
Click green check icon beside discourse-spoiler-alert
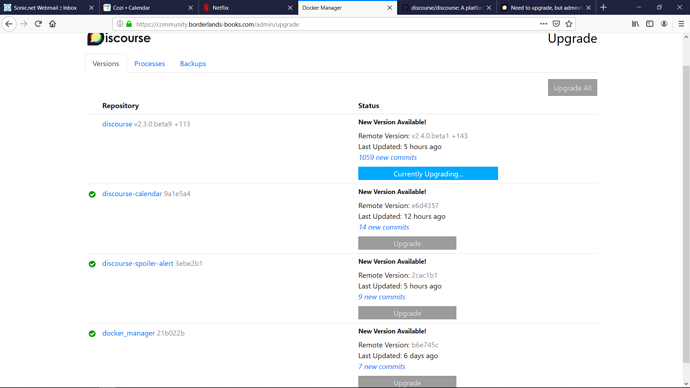92,264
